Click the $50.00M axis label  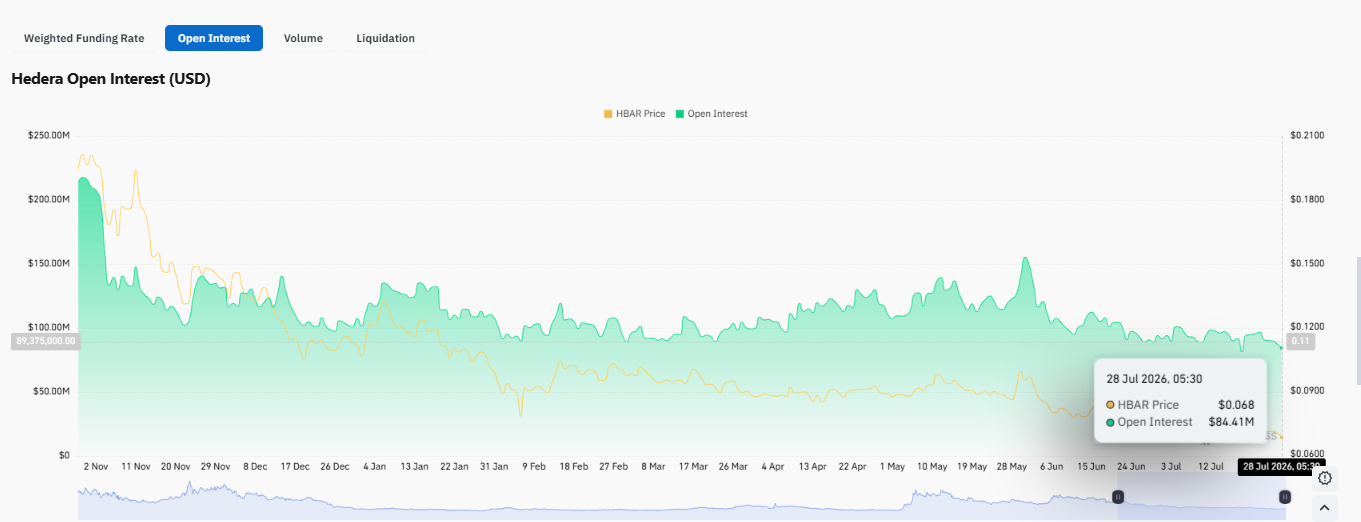(52, 391)
